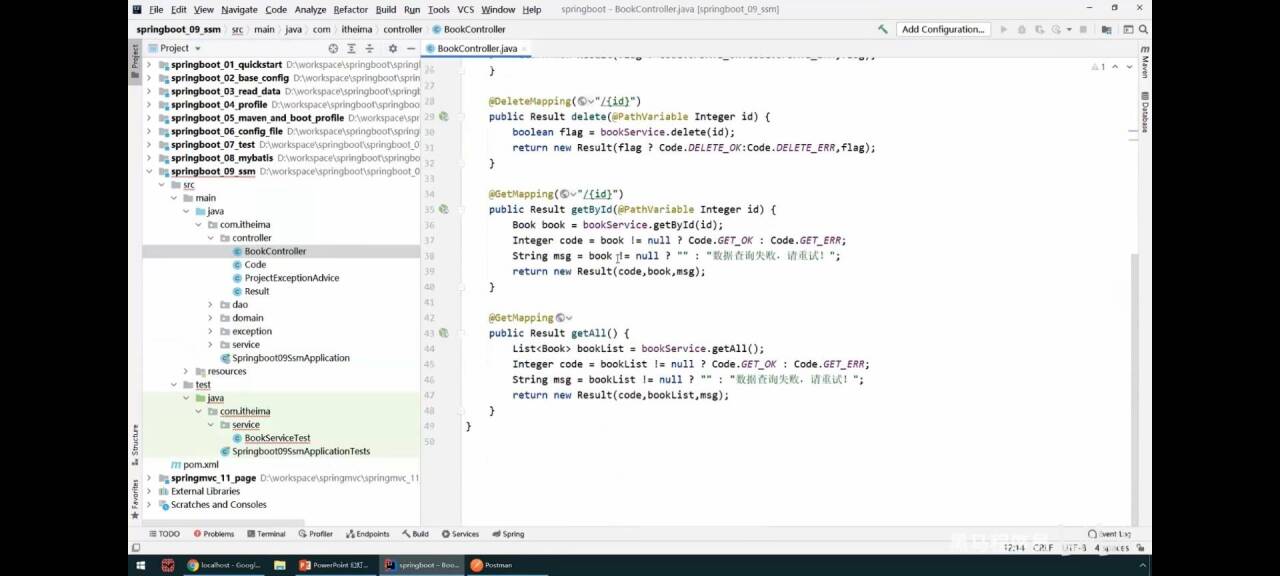Click Add Configuration button
Screen dimensions: 1280x576
pyautogui.click(x=943, y=30)
